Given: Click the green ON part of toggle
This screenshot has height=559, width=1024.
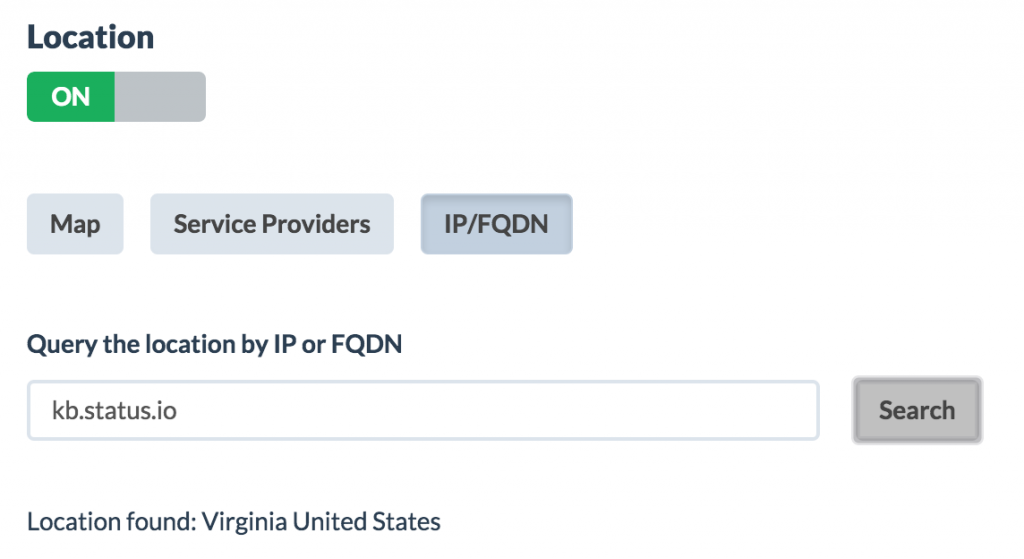Looking at the screenshot, I should (71, 97).
